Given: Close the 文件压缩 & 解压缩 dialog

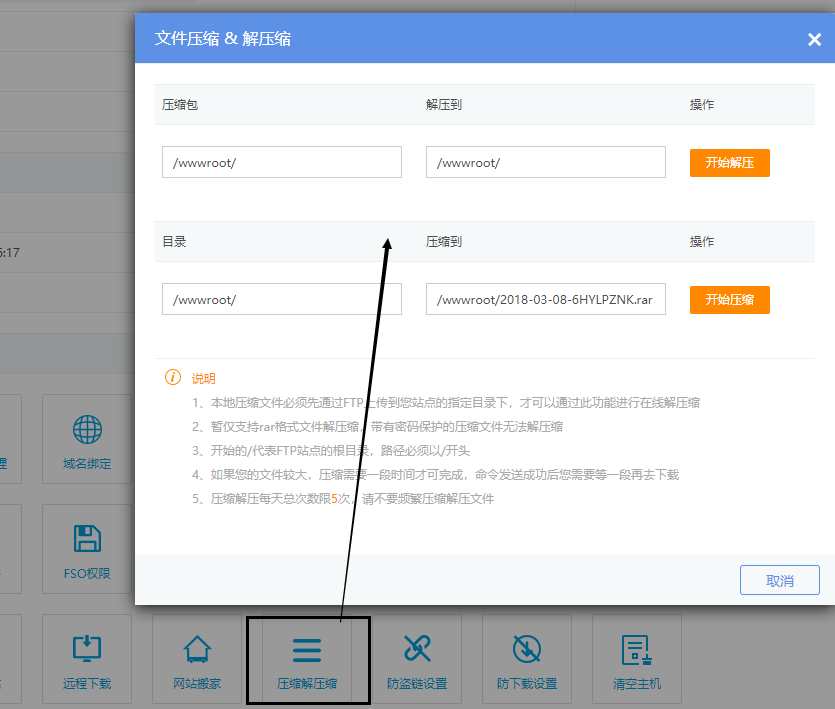Looking at the screenshot, I should [x=814, y=40].
